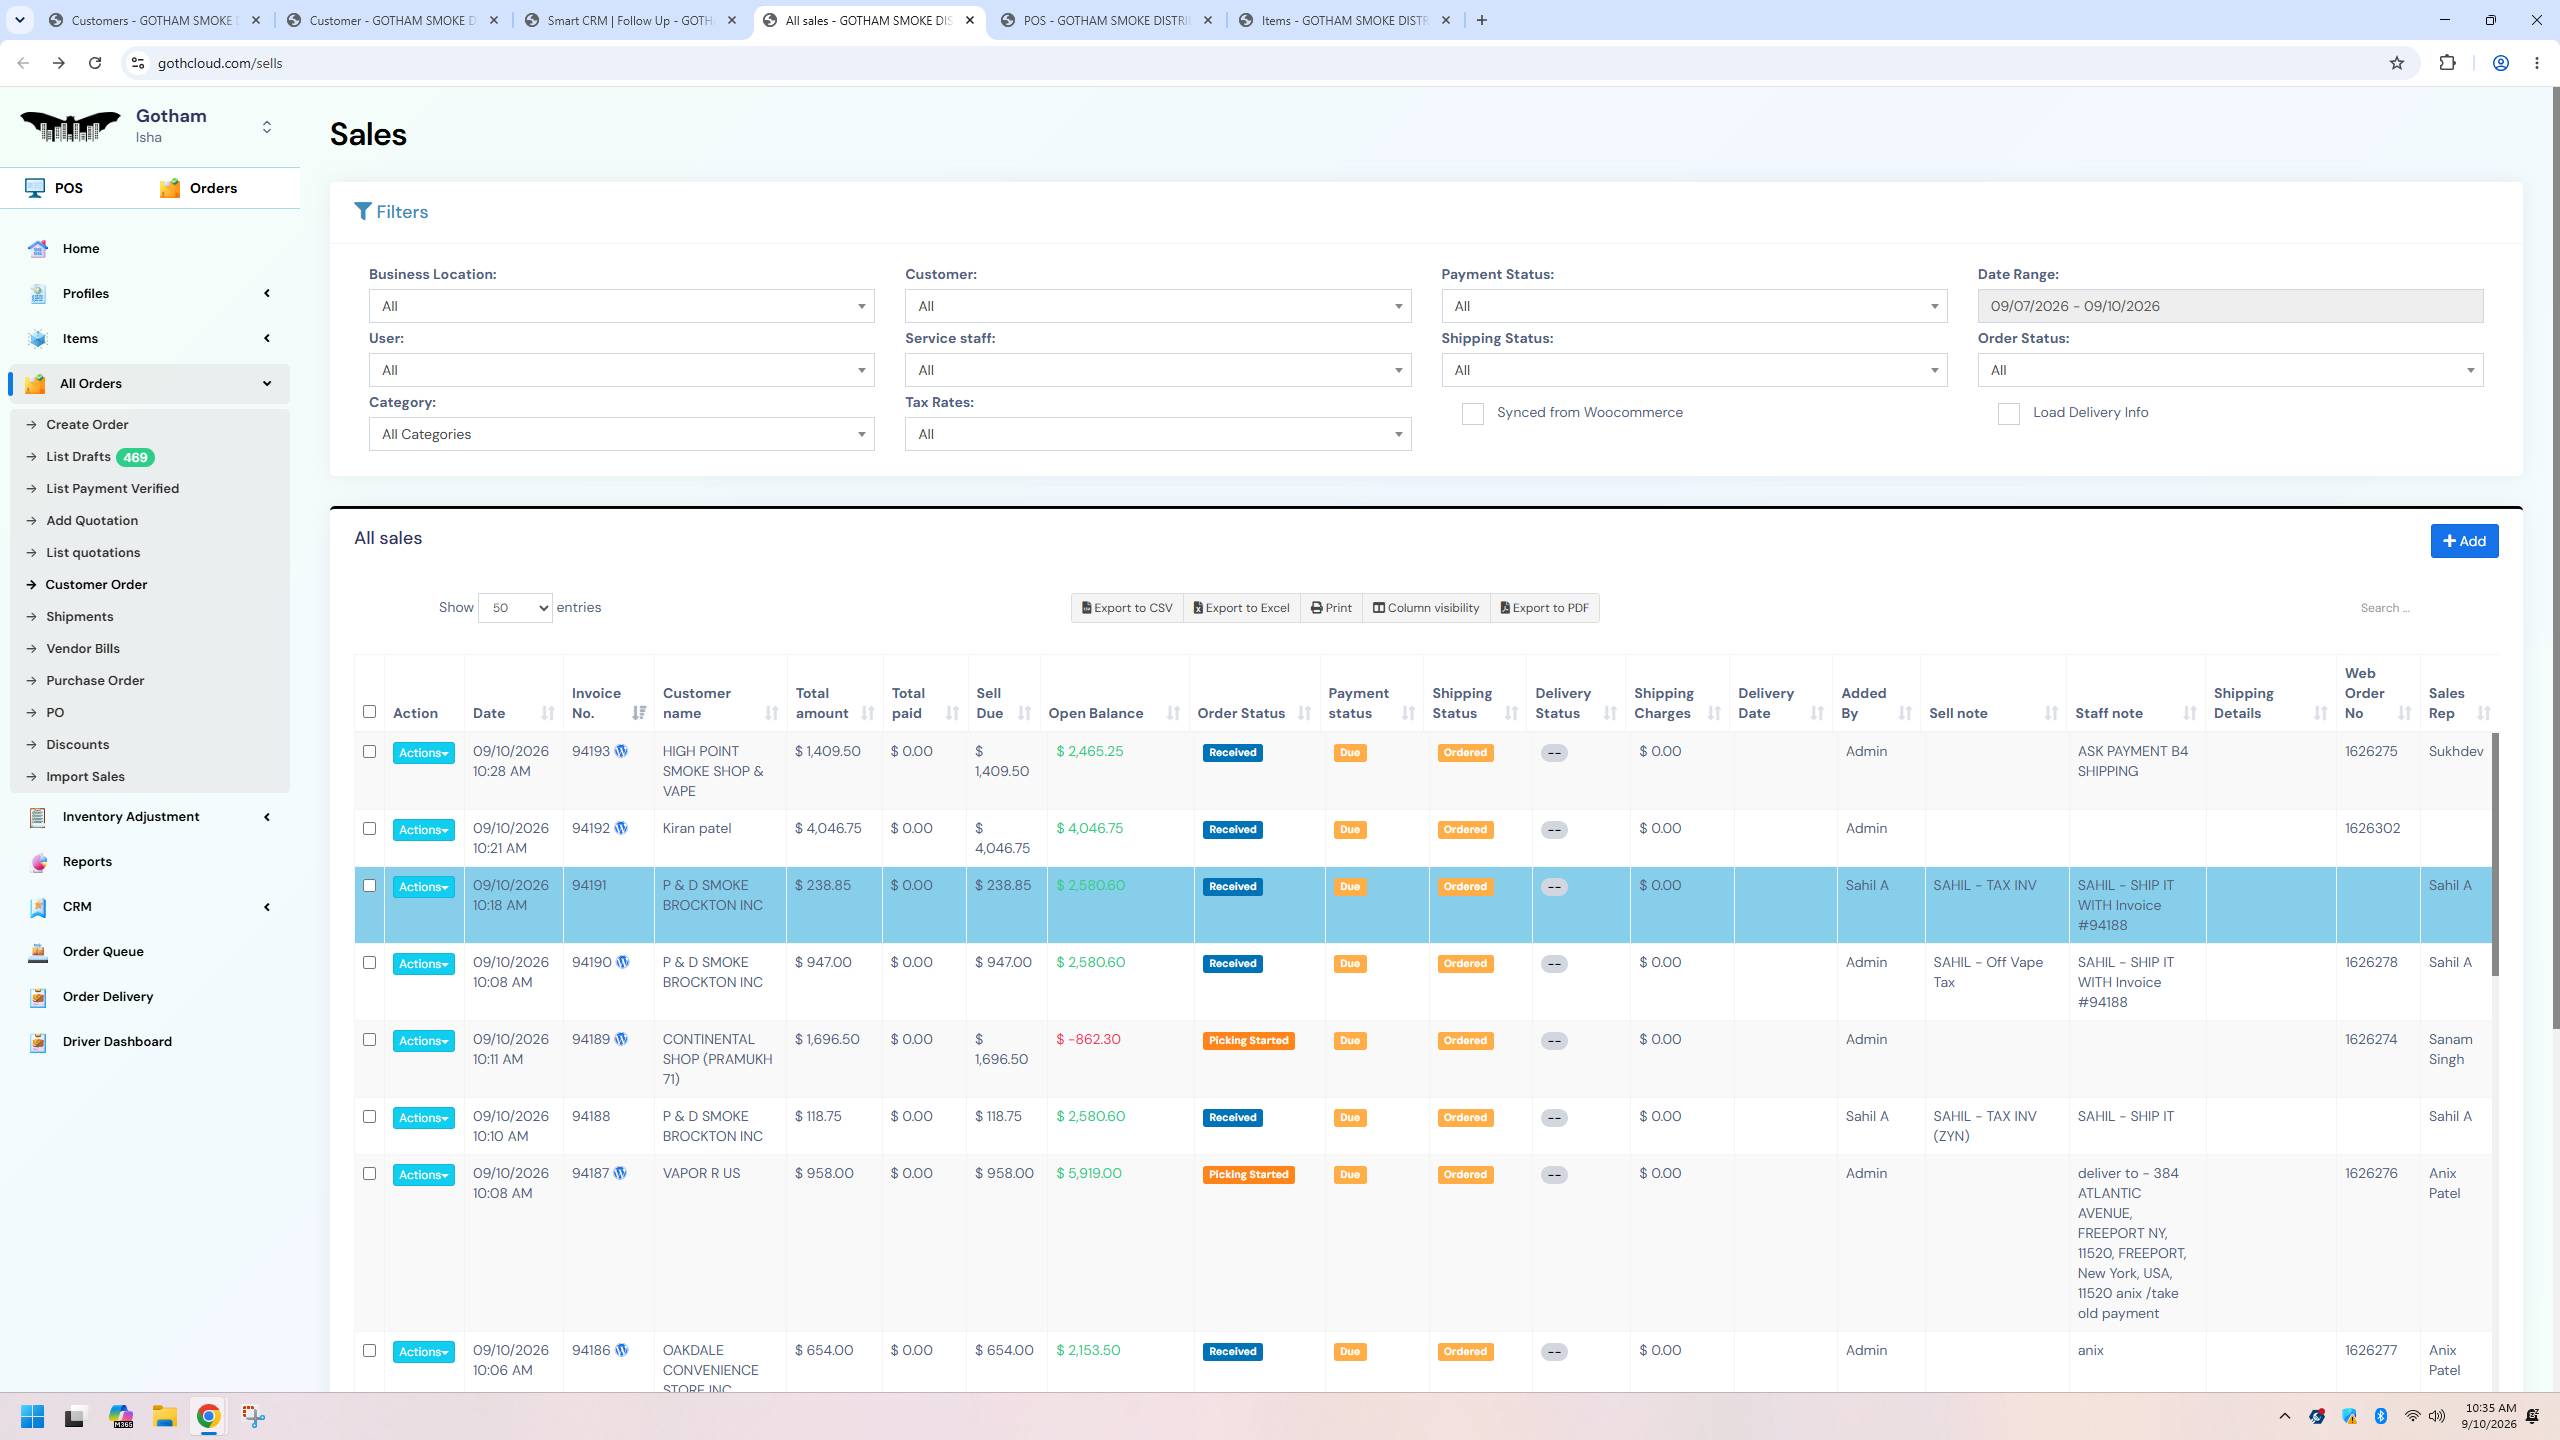Open the POS monitor icon
The image size is (2560, 1440).
tap(35, 188)
